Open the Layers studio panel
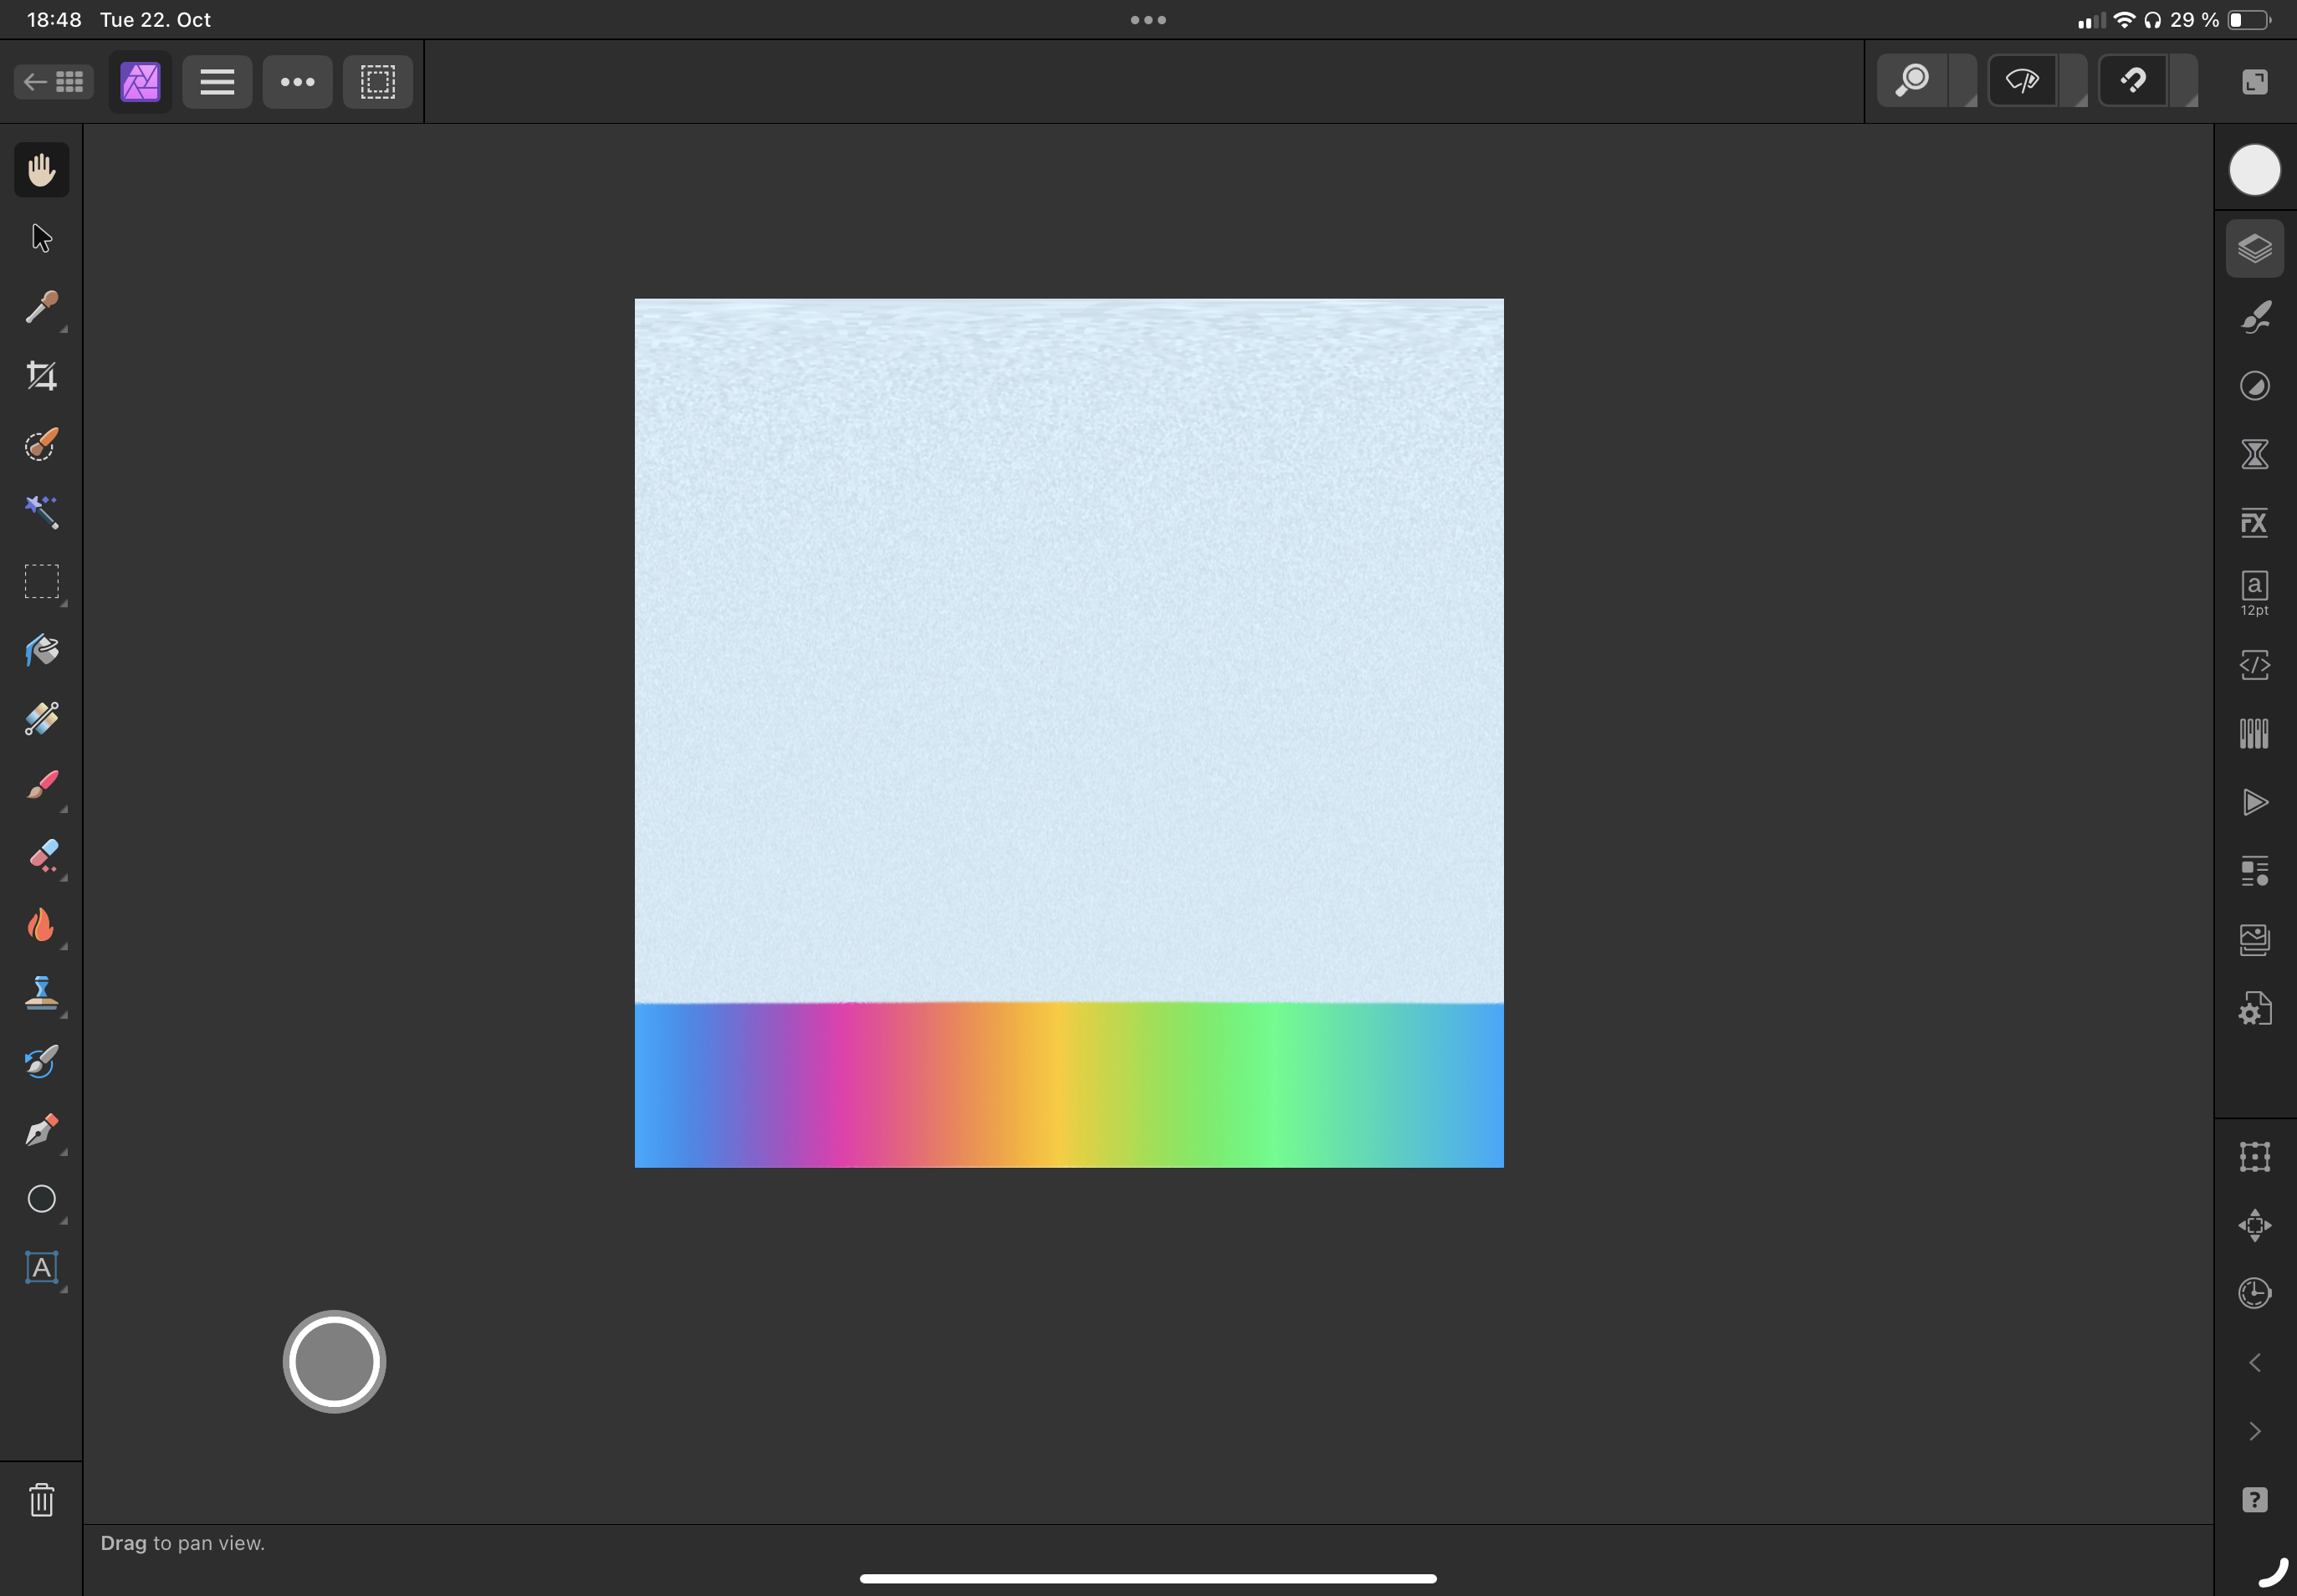The height and width of the screenshot is (1596, 2297). tap(2254, 248)
